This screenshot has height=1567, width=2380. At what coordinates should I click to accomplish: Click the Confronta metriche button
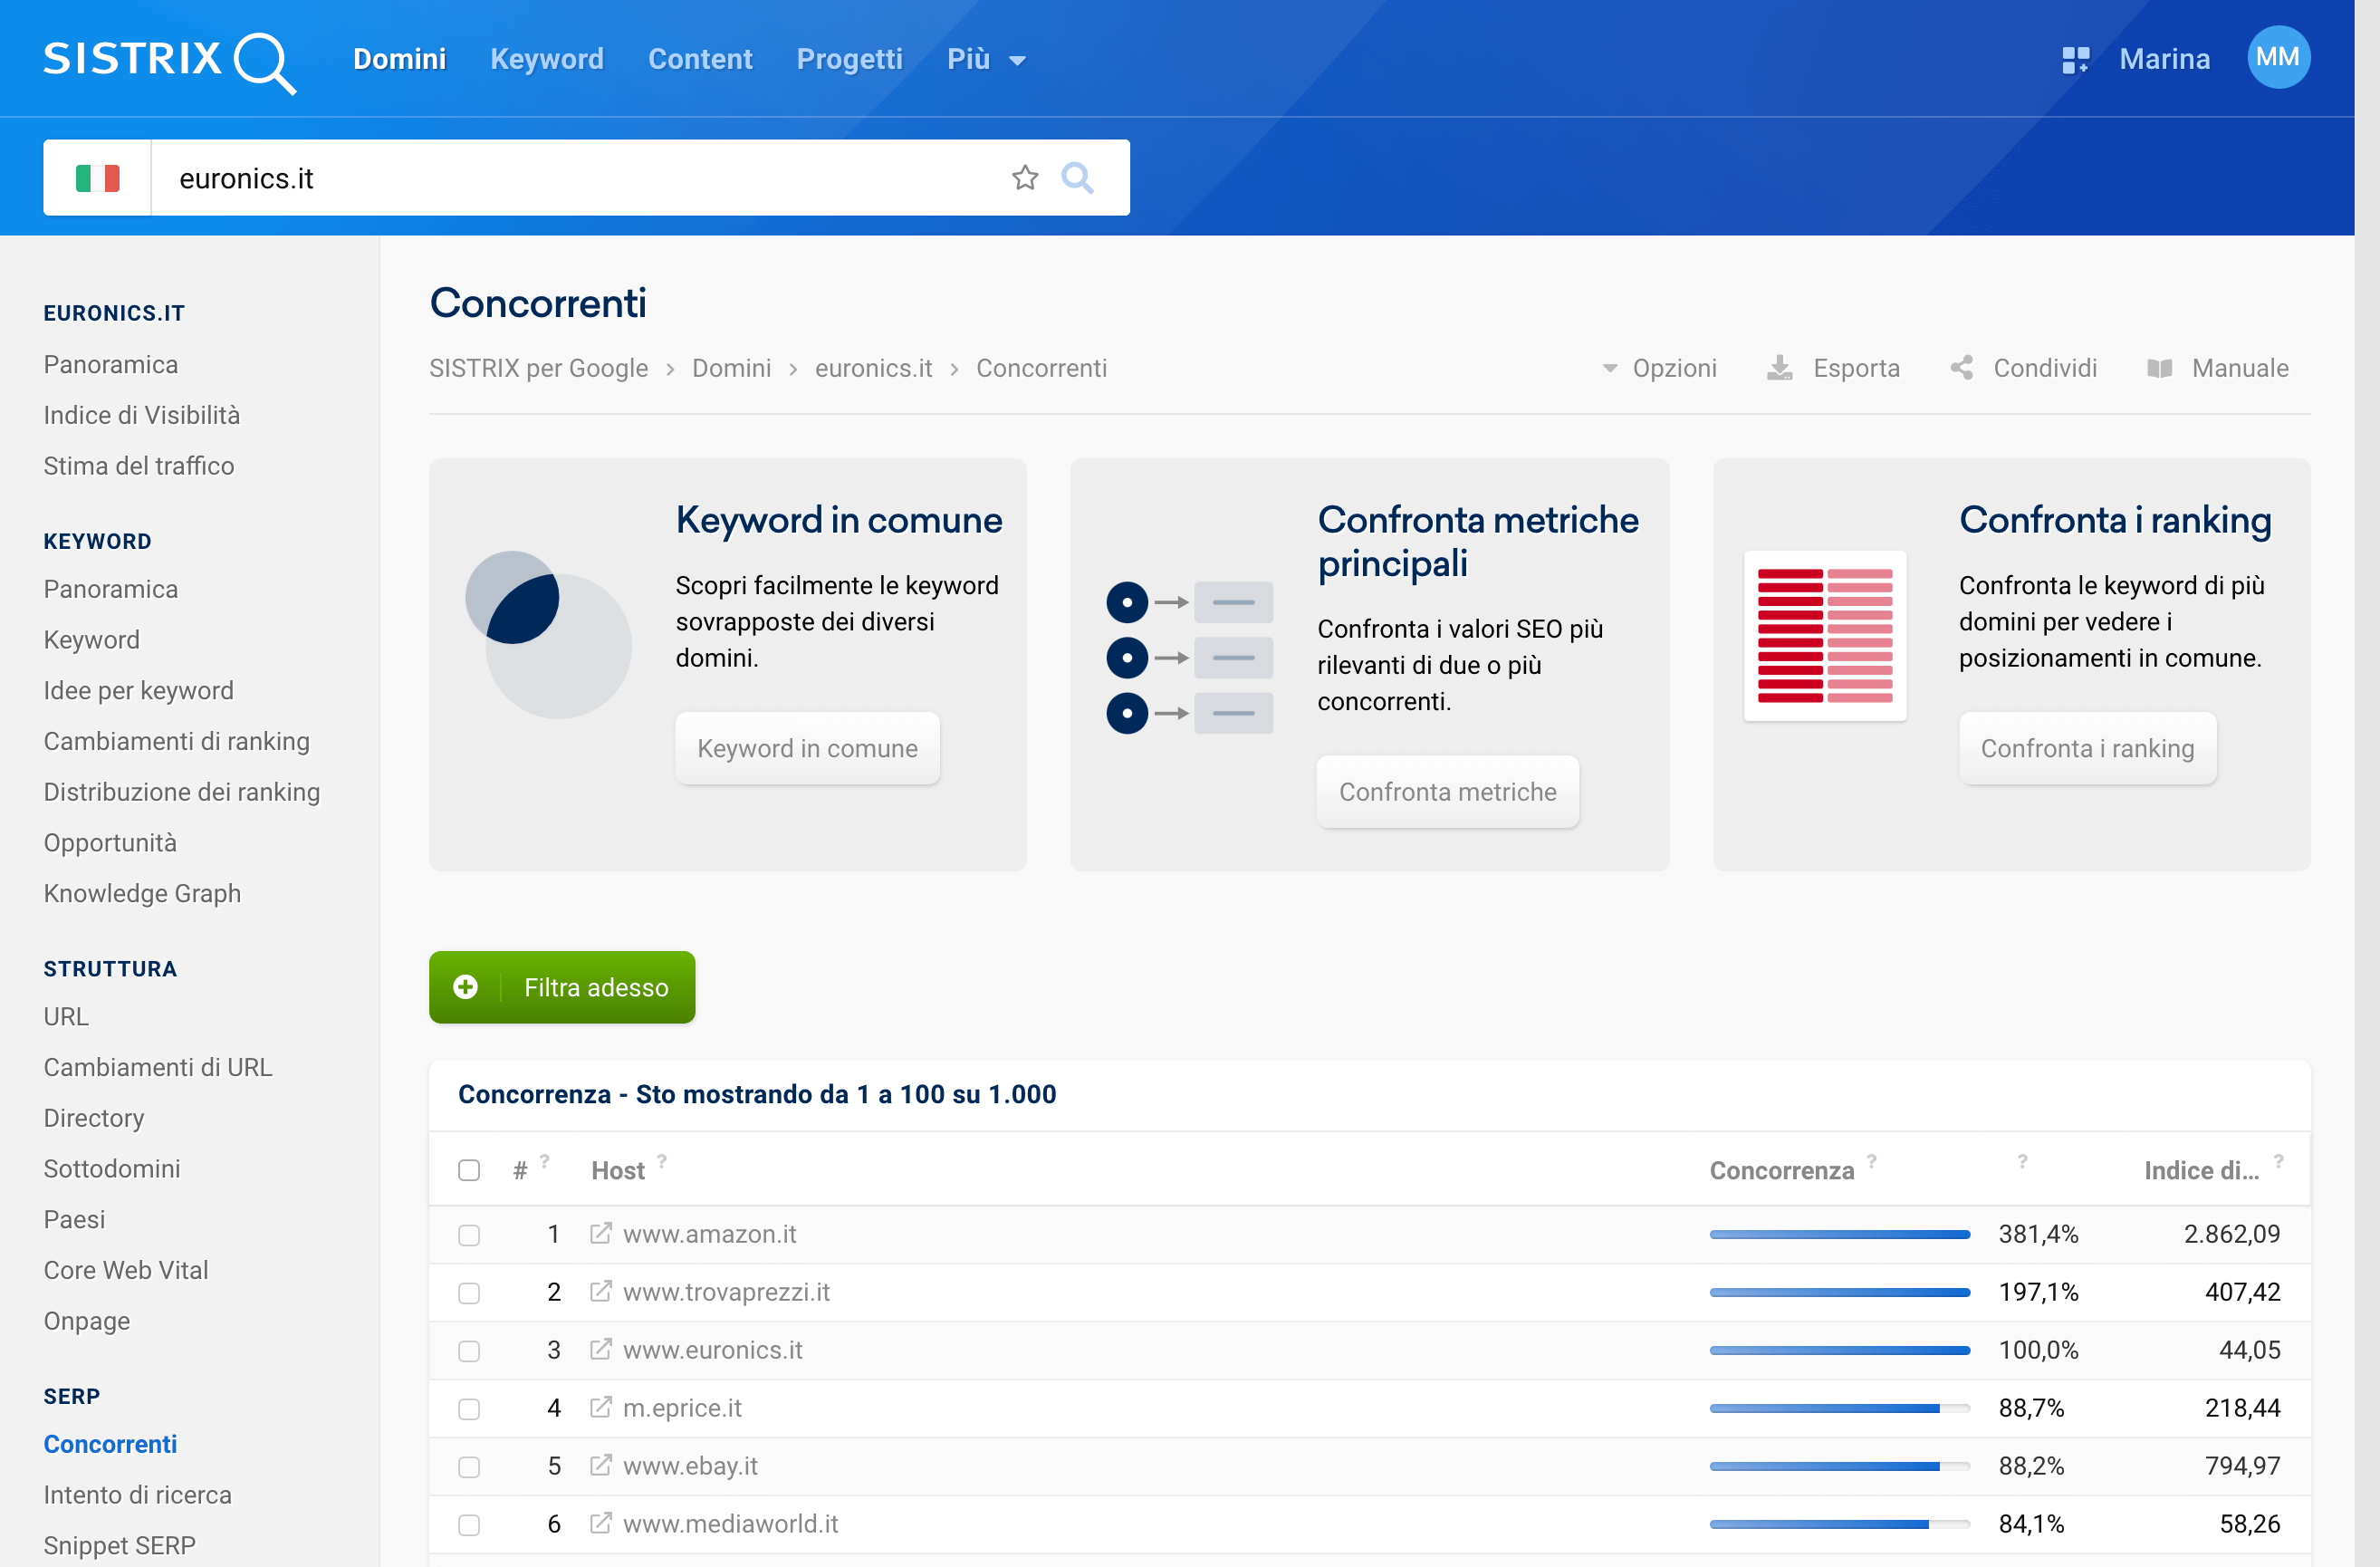(1447, 791)
